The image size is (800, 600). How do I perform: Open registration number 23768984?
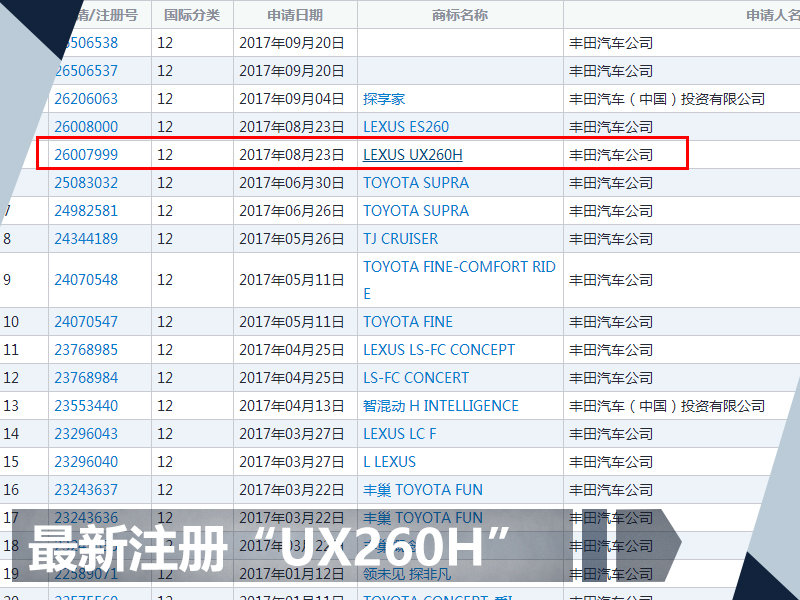pos(86,378)
